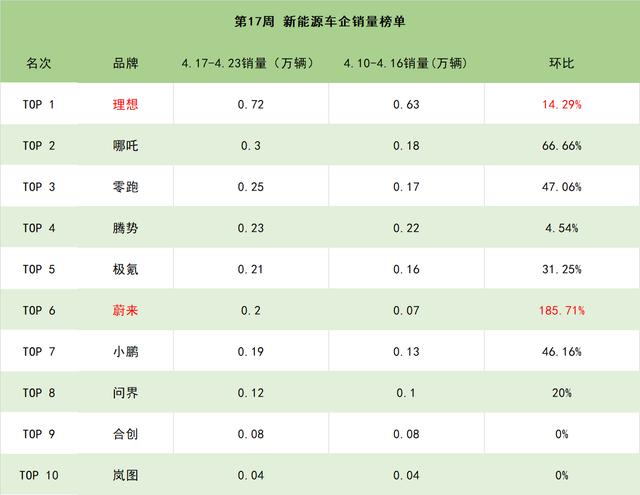Select the 极氪 brand cell
This screenshot has height=495, width=640.
[125, 269]
